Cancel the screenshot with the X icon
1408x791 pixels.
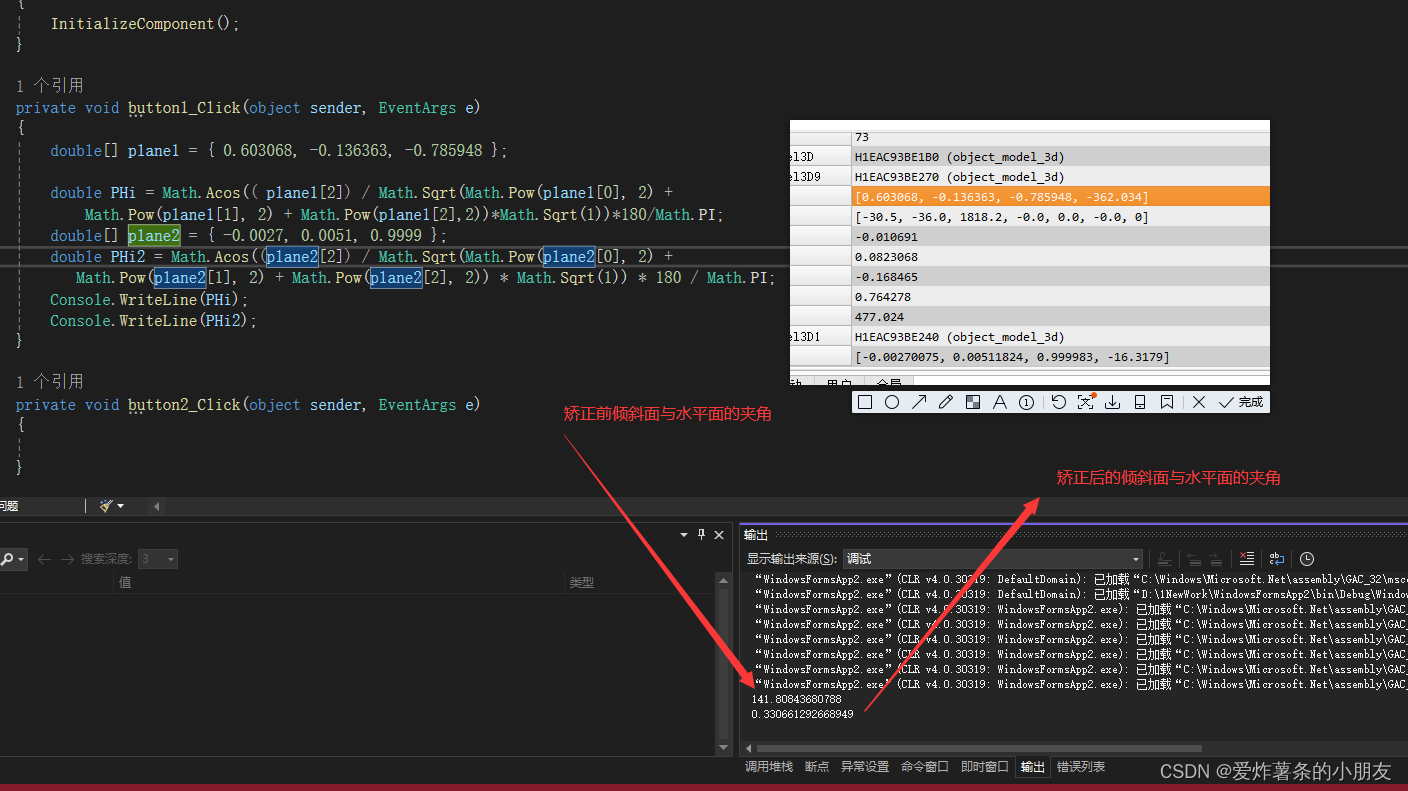[1199, 402]
